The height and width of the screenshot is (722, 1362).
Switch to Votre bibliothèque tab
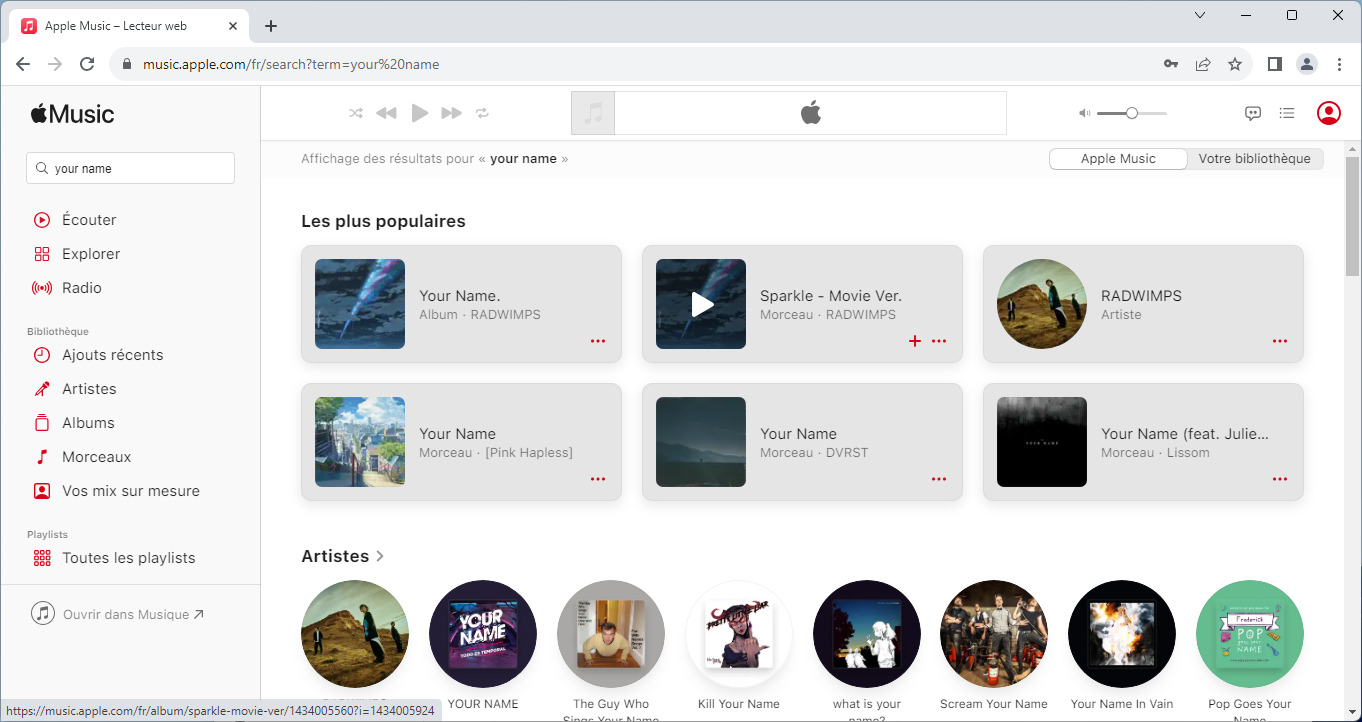tap(1254, 158)
